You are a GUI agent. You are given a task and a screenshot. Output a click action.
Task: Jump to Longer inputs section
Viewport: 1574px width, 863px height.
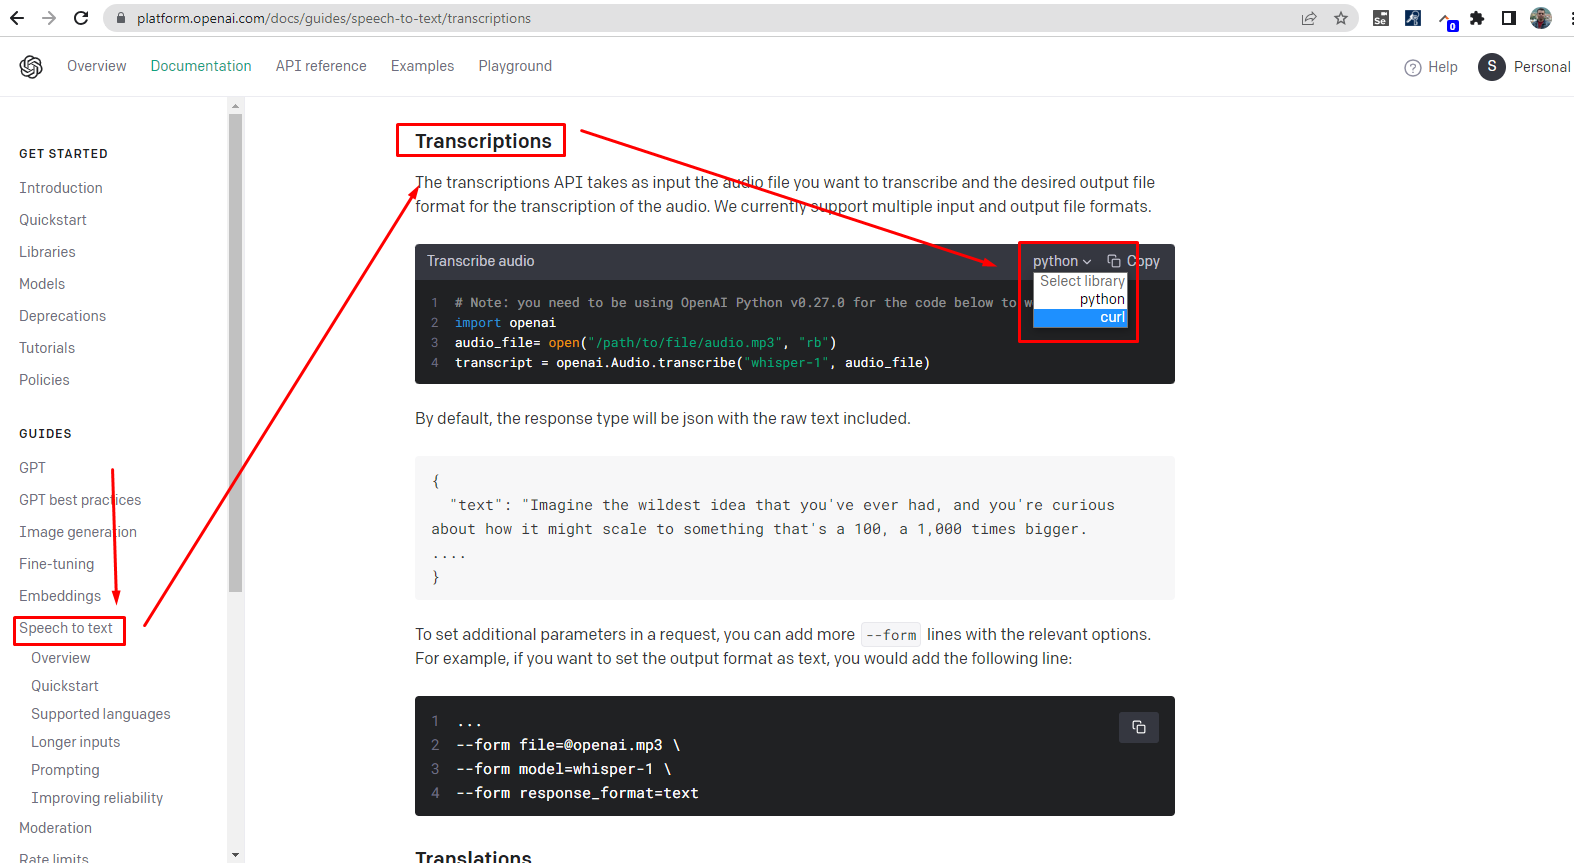tap(75, 742)
